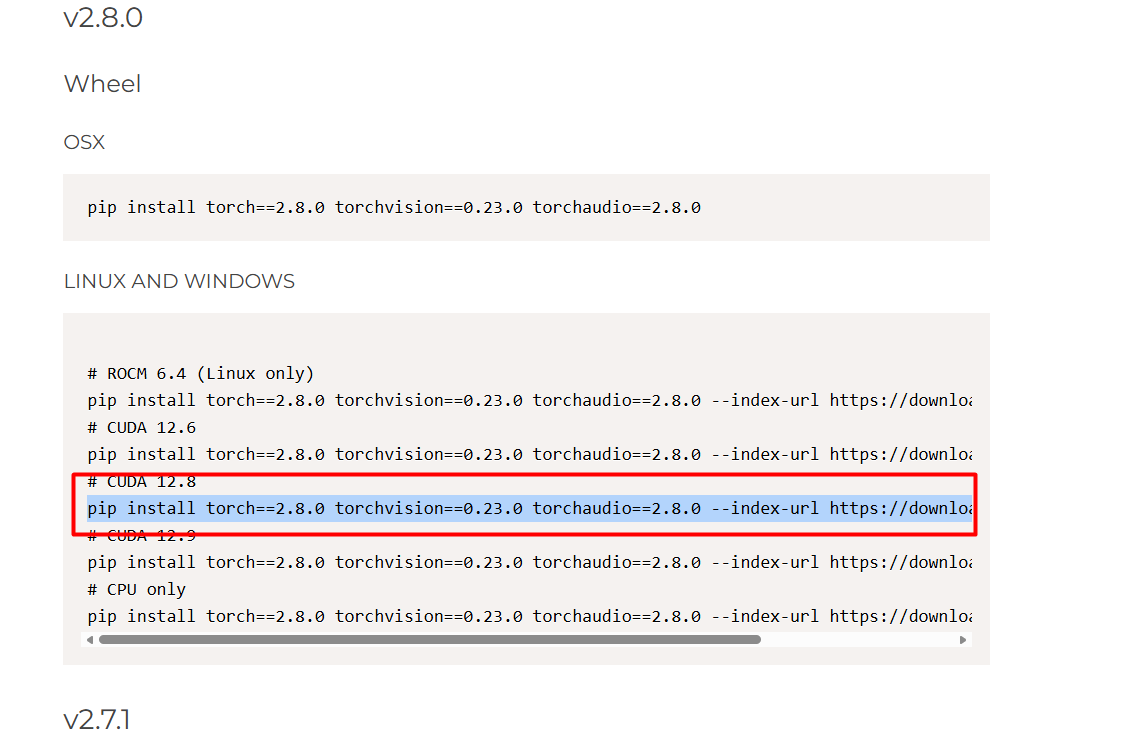The width and height of the screenshot is (1121, 740).
Task: Click the Wheel subheading
Action: (102, 84)
